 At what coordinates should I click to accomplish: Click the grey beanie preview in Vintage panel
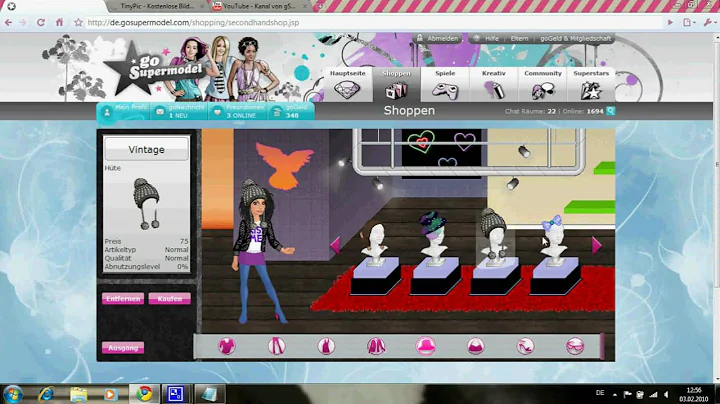coord(146,204)
